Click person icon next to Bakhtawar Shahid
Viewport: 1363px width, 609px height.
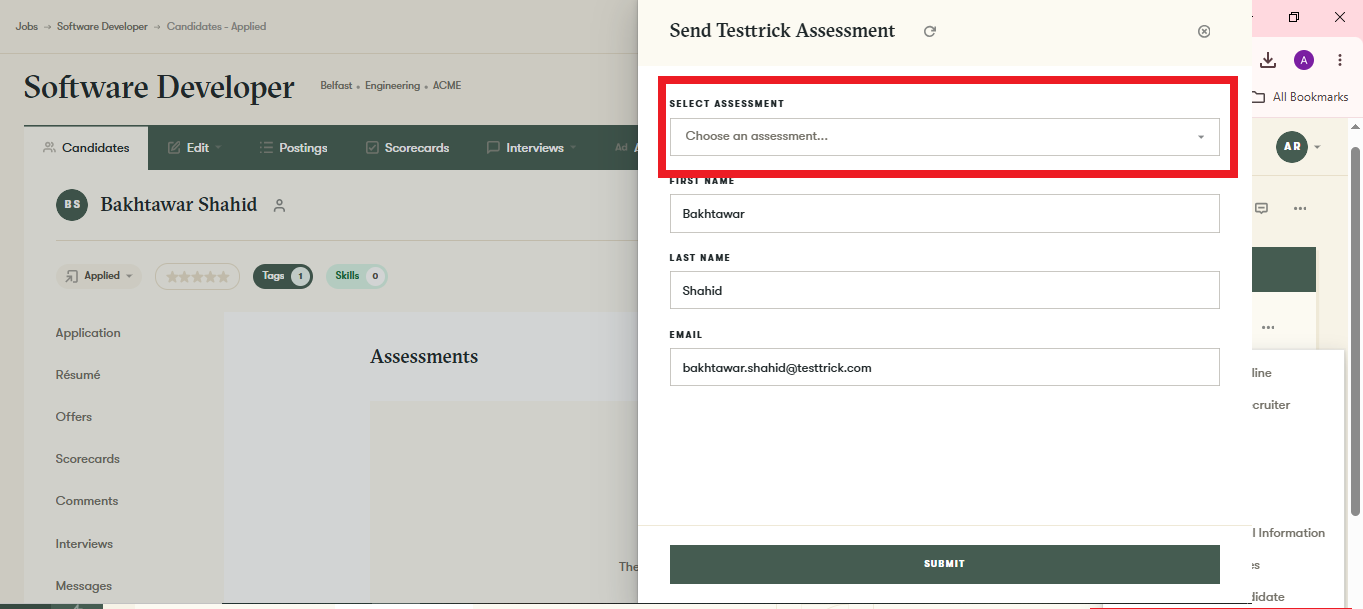[280, 206]
